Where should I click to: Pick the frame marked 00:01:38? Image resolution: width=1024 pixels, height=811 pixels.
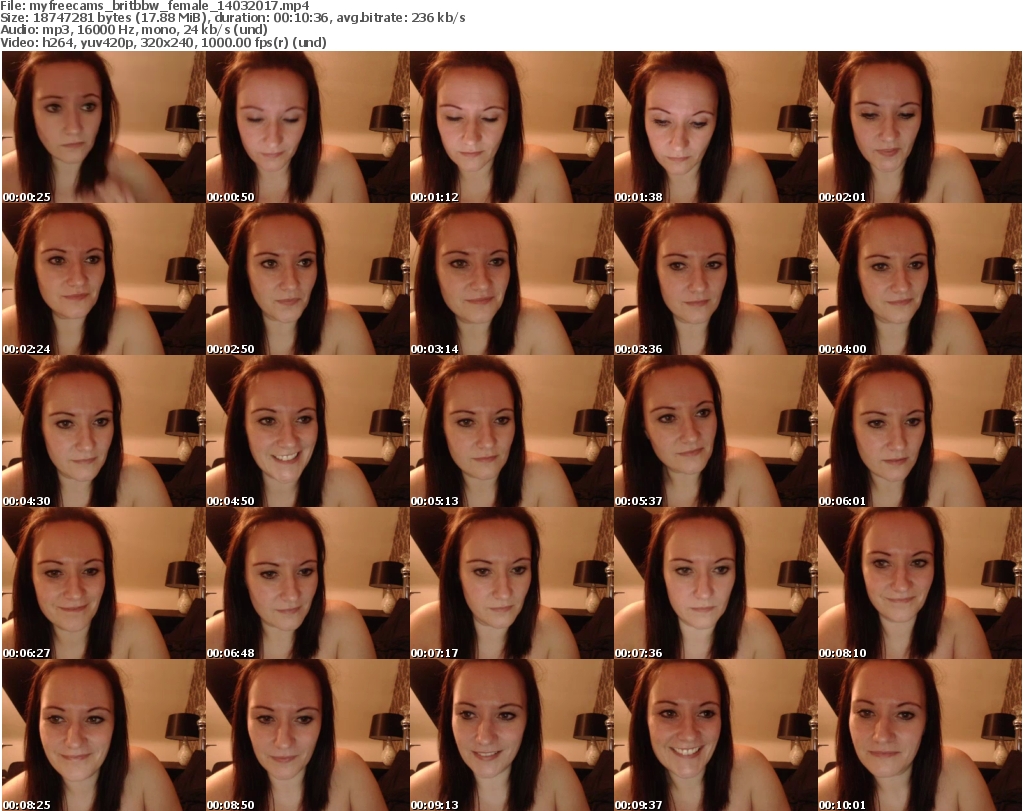click(715, 127)
